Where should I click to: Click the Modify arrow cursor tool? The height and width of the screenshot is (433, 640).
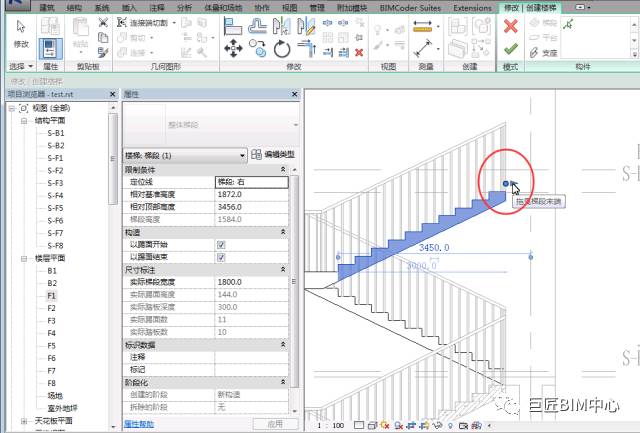click(x=21, y=33)
